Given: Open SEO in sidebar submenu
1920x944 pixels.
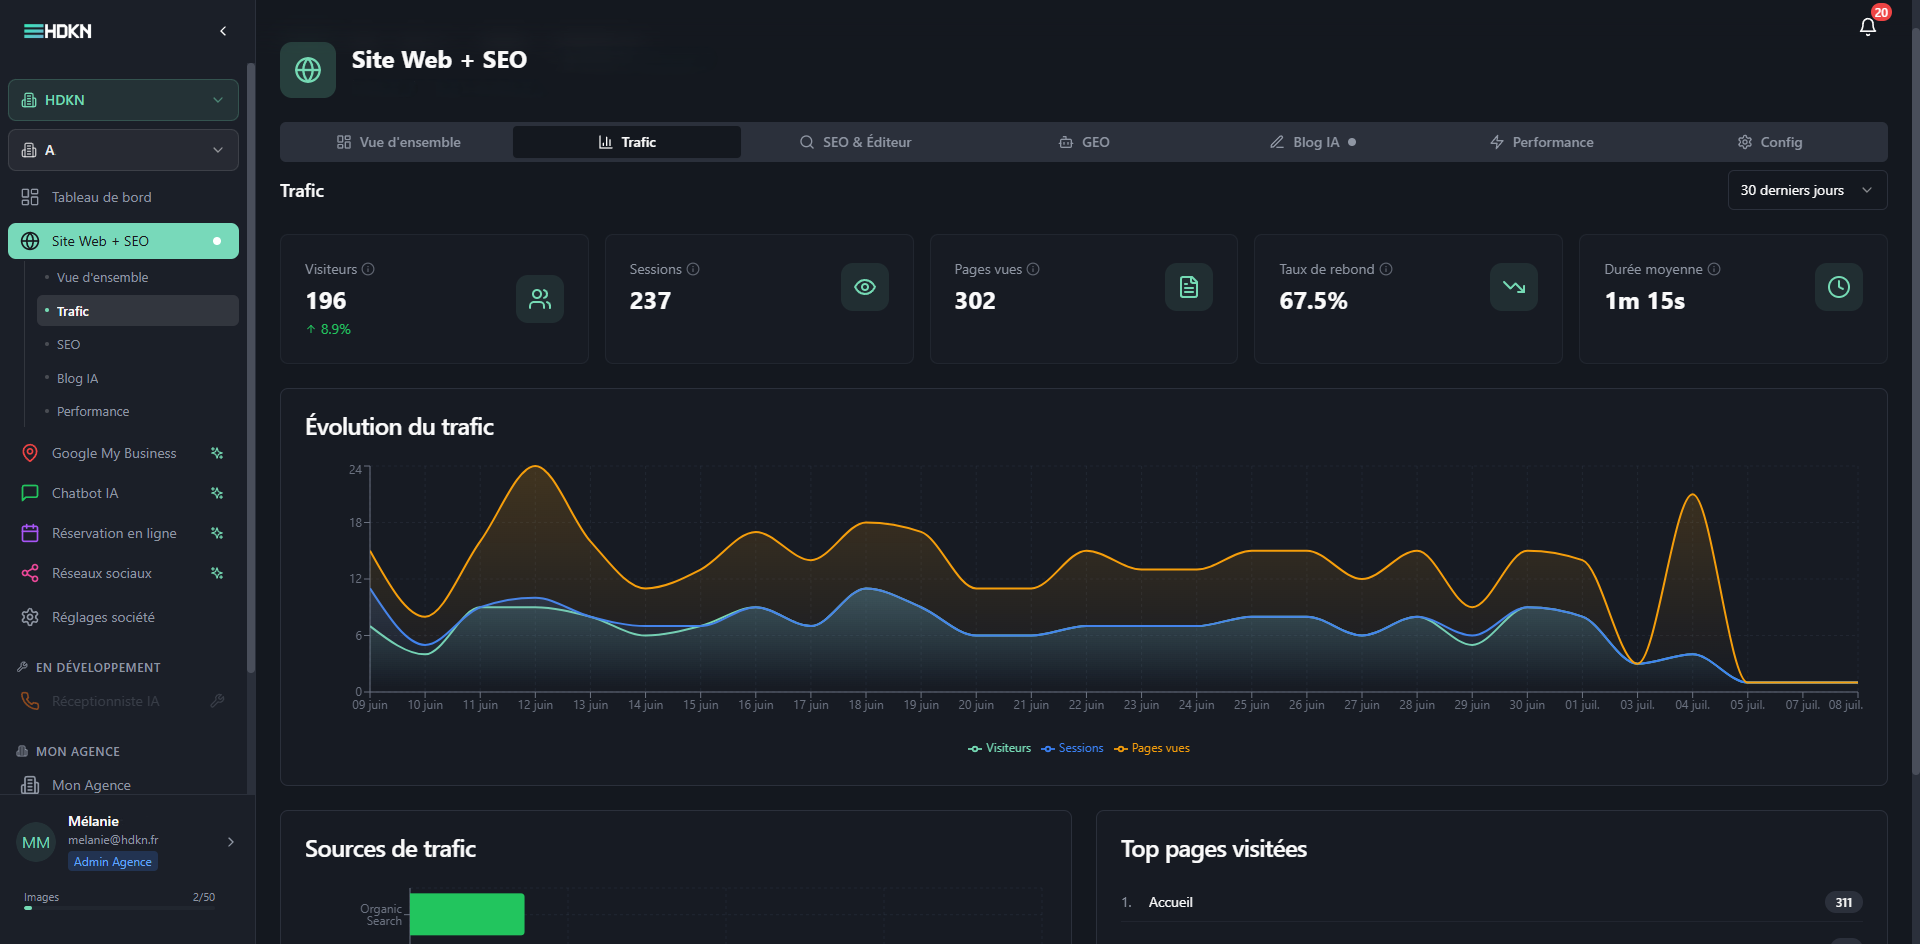Looking at the screenshot, I should pyautogui.click(x=137, y=344).
